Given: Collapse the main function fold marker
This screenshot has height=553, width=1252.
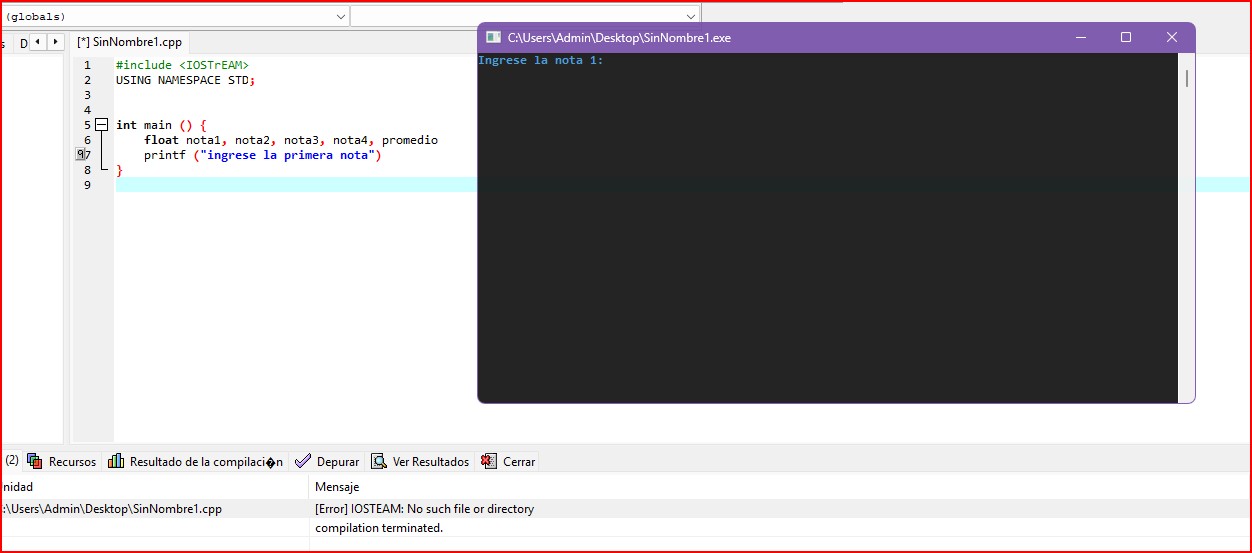Looking at the screenshot, I should click(101, 125).
